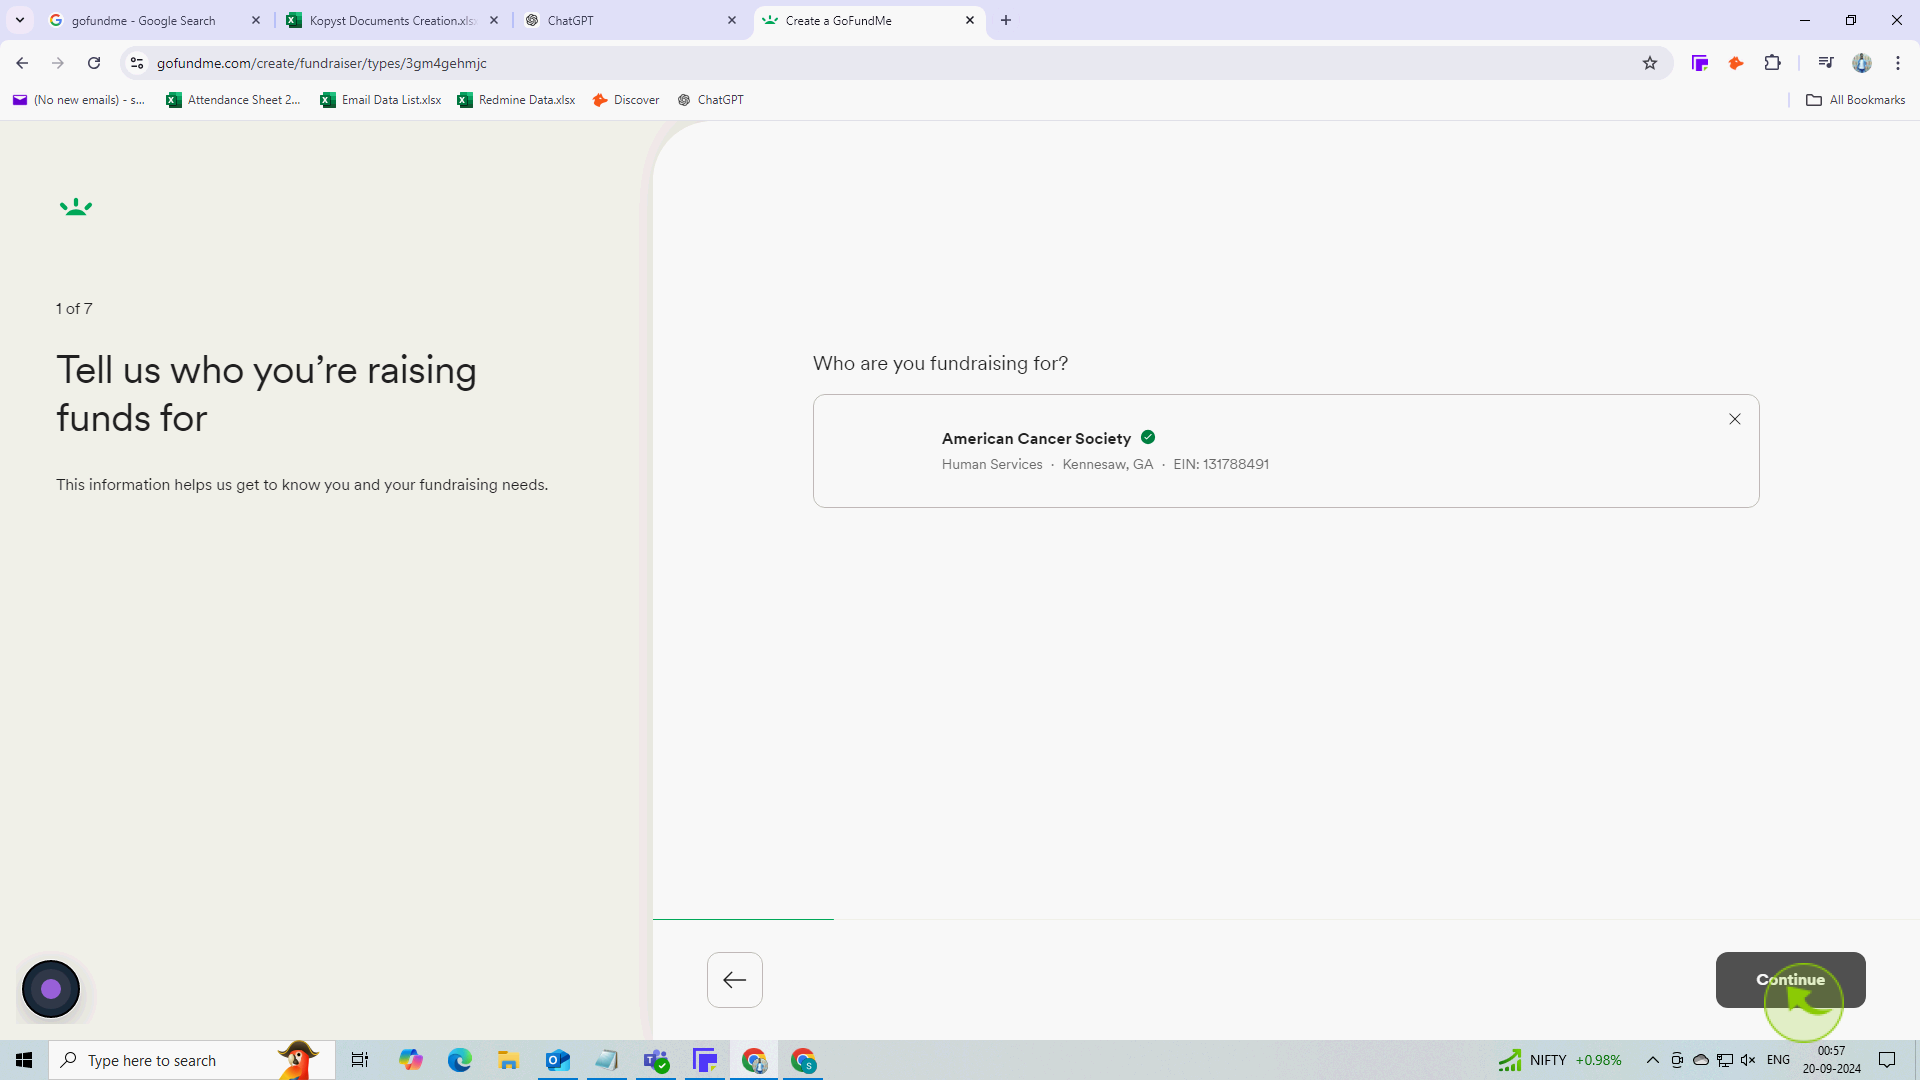Image resolution: width=1920 pixels, height=1080 pixels.
Task: Close the Kopyst Documents Creation tab
Action: (x=494, y=20)
